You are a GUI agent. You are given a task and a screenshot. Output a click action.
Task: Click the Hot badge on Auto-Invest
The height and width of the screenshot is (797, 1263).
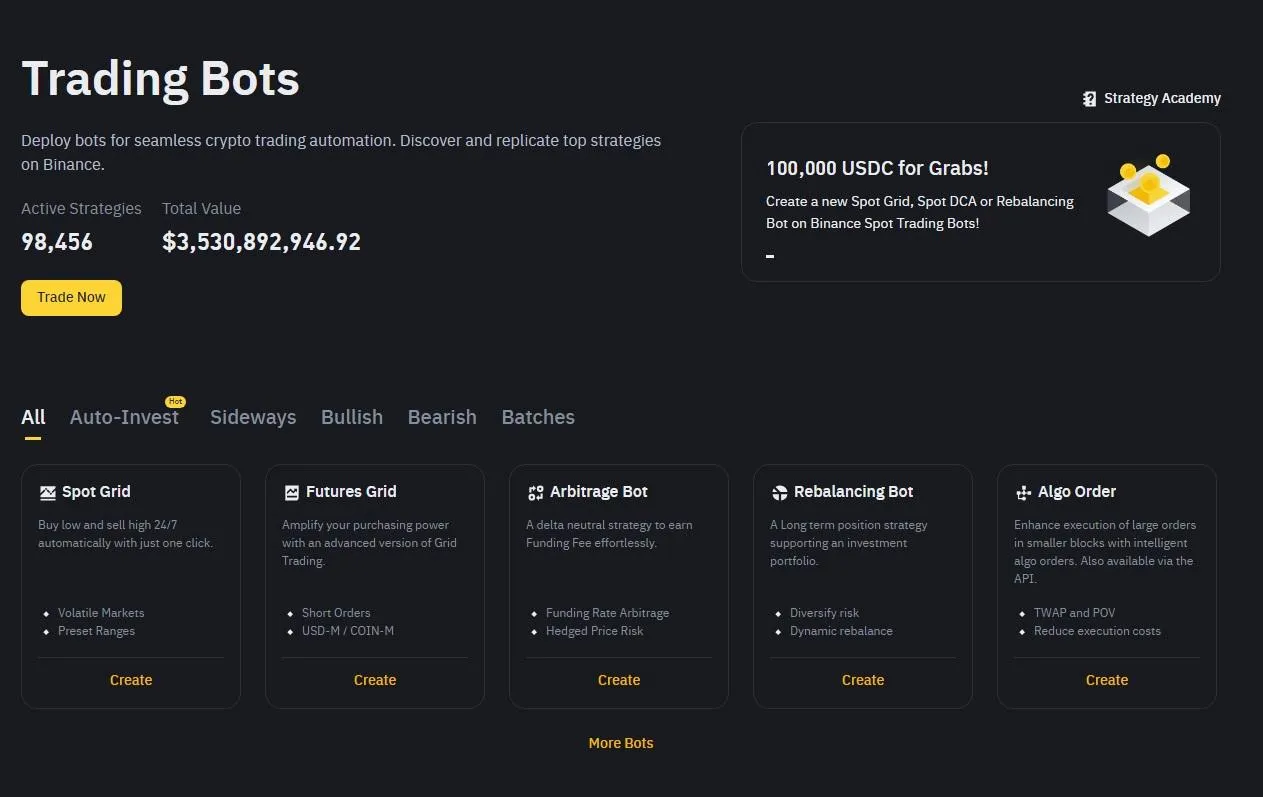point(176,400)
